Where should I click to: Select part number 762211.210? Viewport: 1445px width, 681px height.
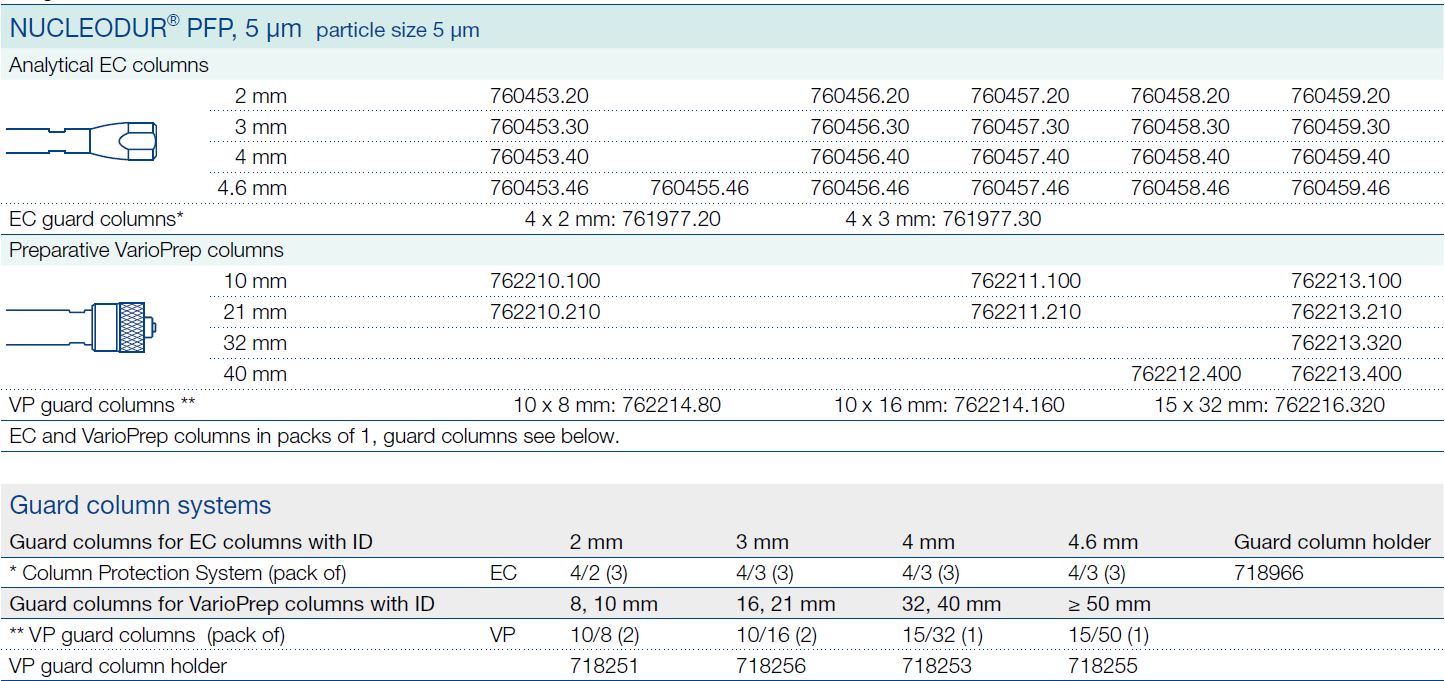pos(1025,312)
